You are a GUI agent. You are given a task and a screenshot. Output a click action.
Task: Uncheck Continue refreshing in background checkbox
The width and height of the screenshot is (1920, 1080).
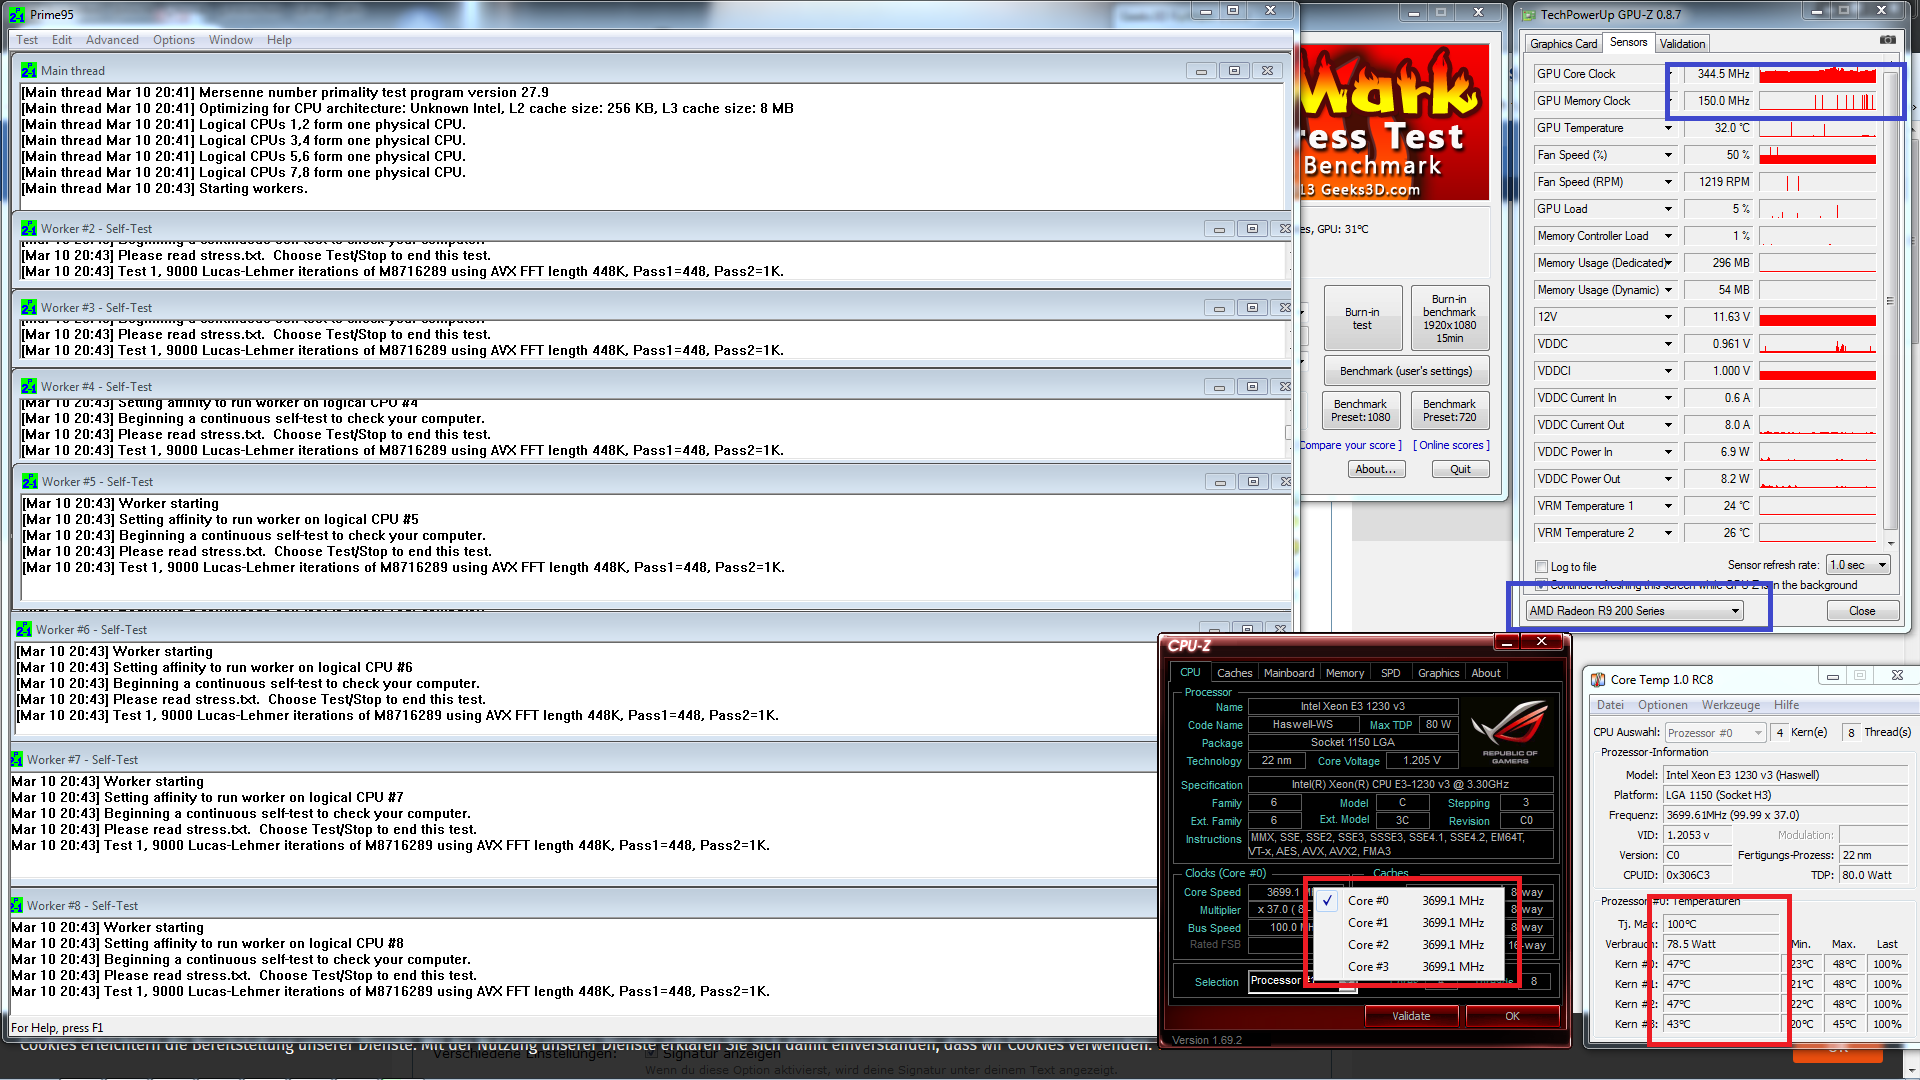[1541, 585]
